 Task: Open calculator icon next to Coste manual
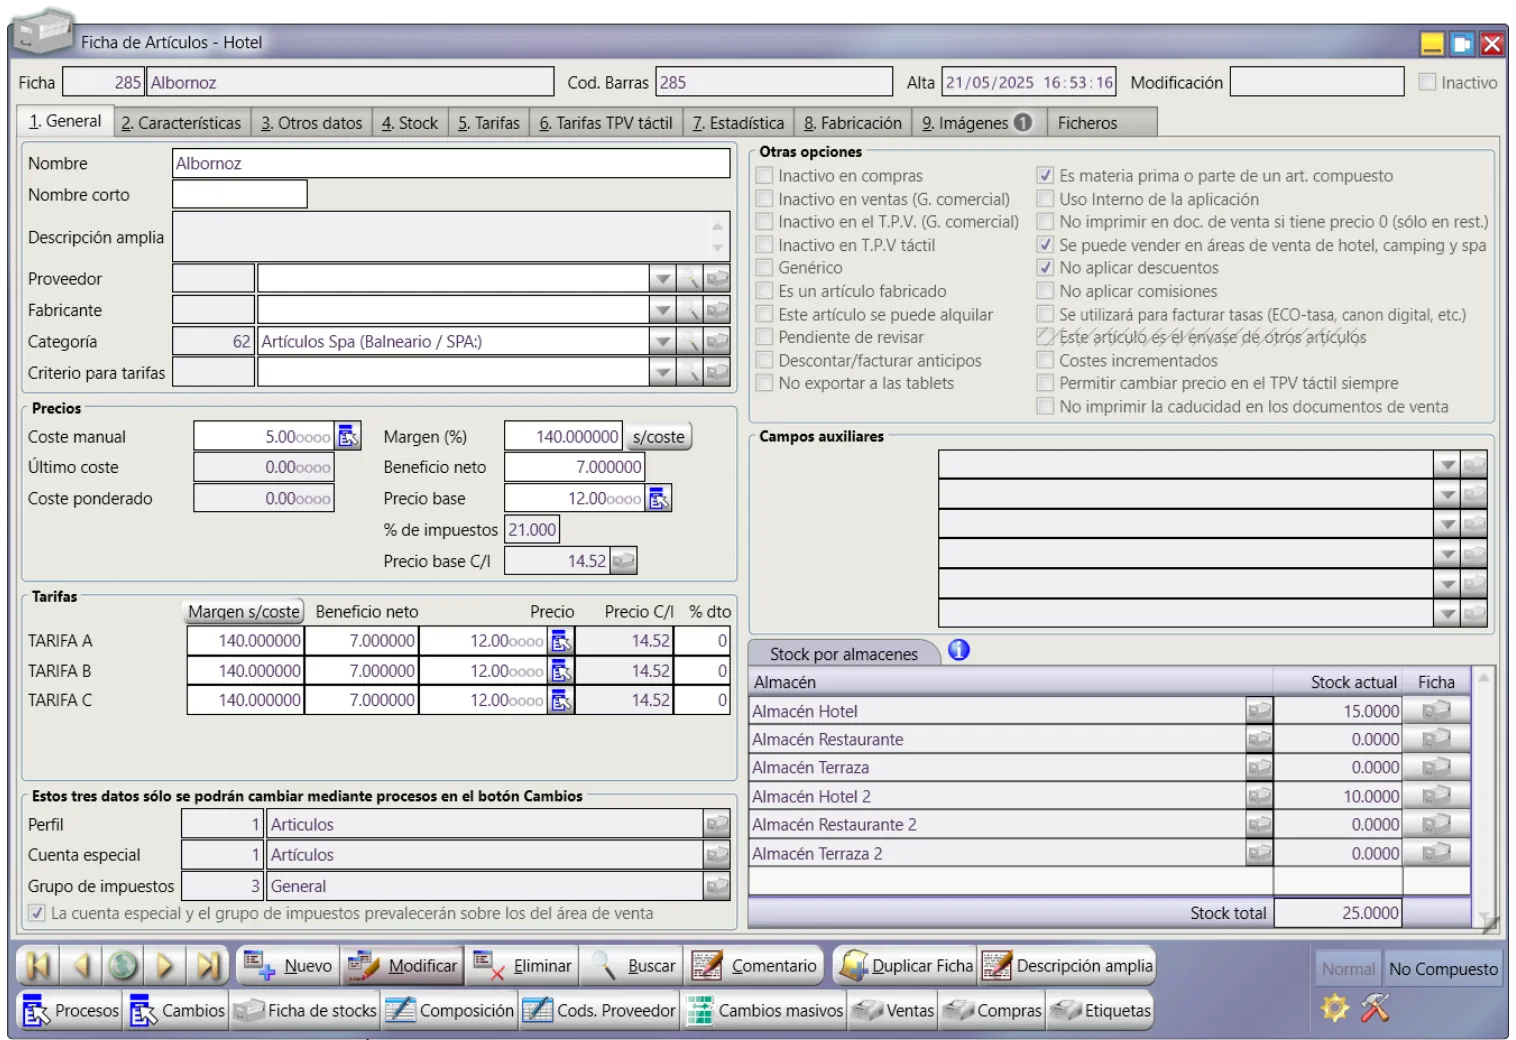click(x=348, y=437)
